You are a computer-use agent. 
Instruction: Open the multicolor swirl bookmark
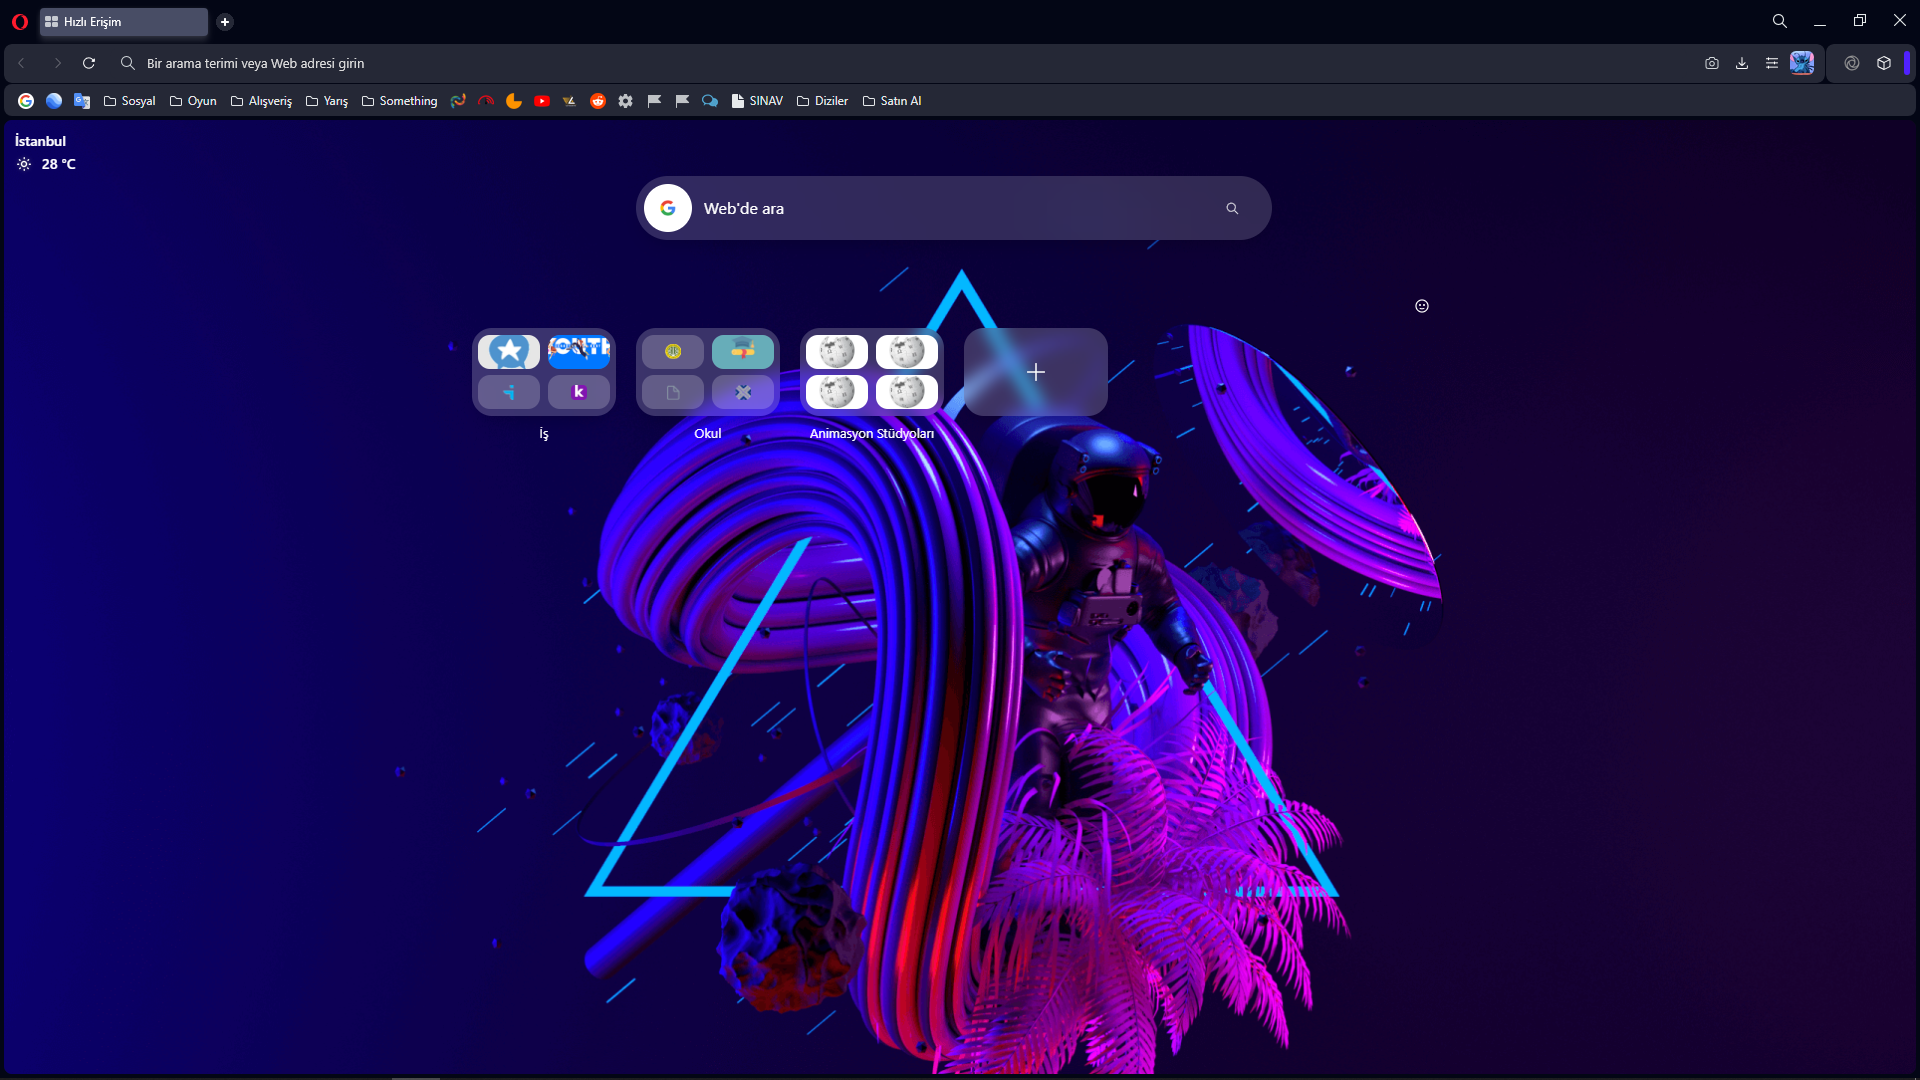(x=458, y=101)
